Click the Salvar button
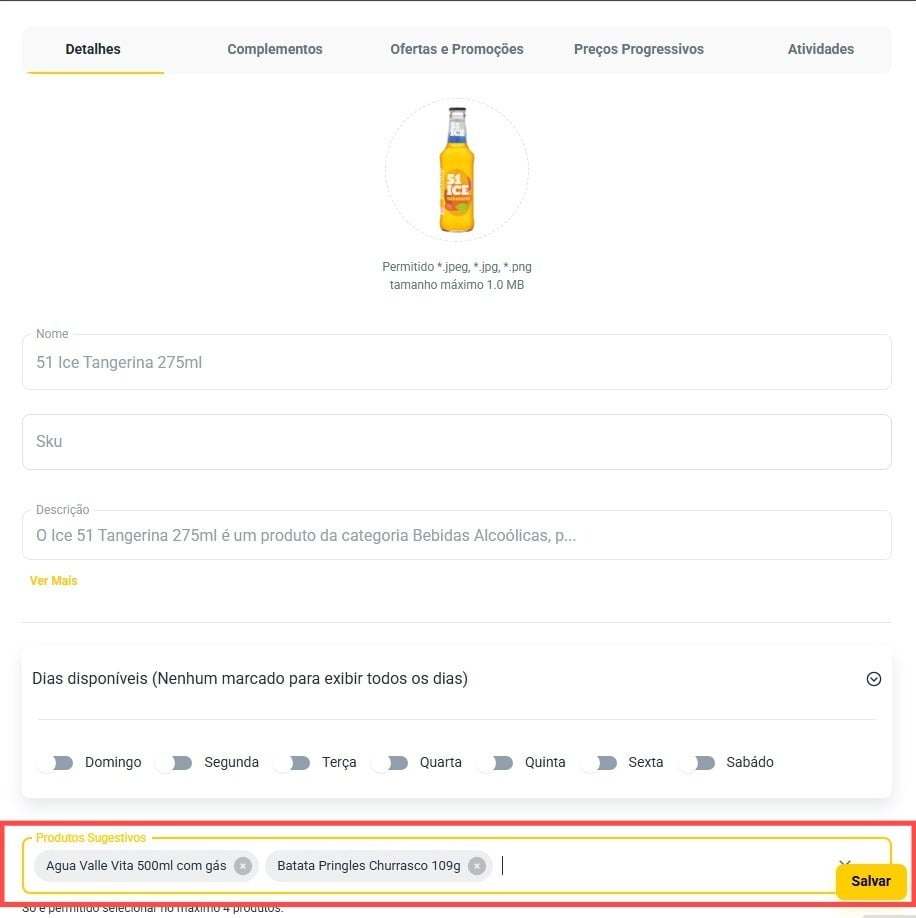 (870, 882)
